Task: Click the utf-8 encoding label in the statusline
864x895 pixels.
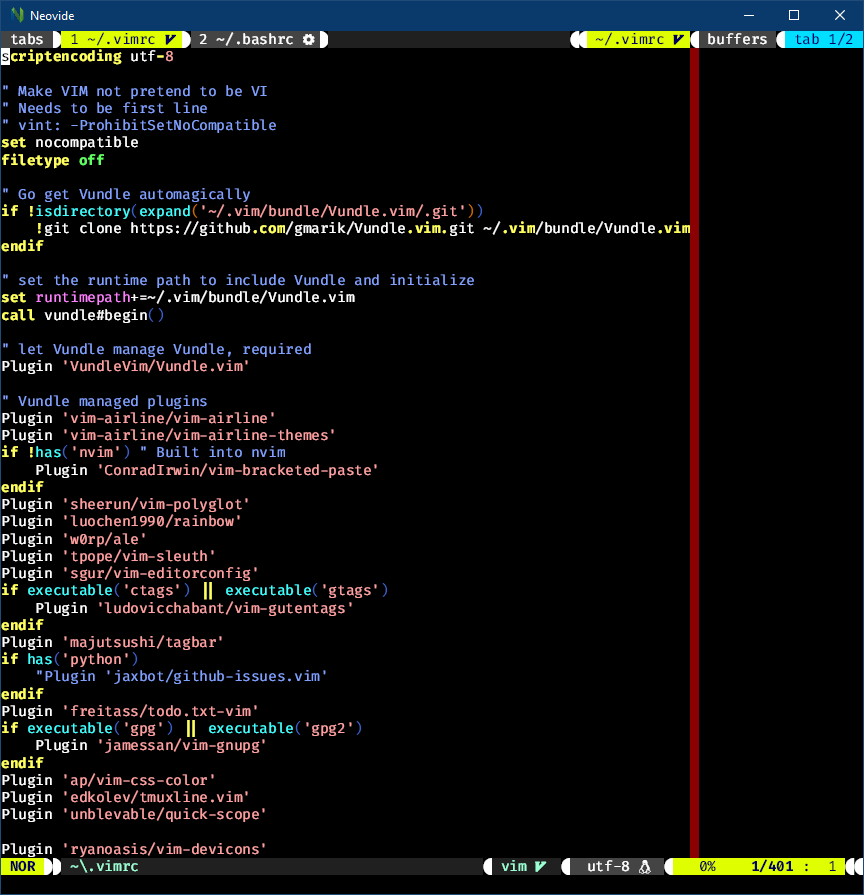Action: (608, 866)
